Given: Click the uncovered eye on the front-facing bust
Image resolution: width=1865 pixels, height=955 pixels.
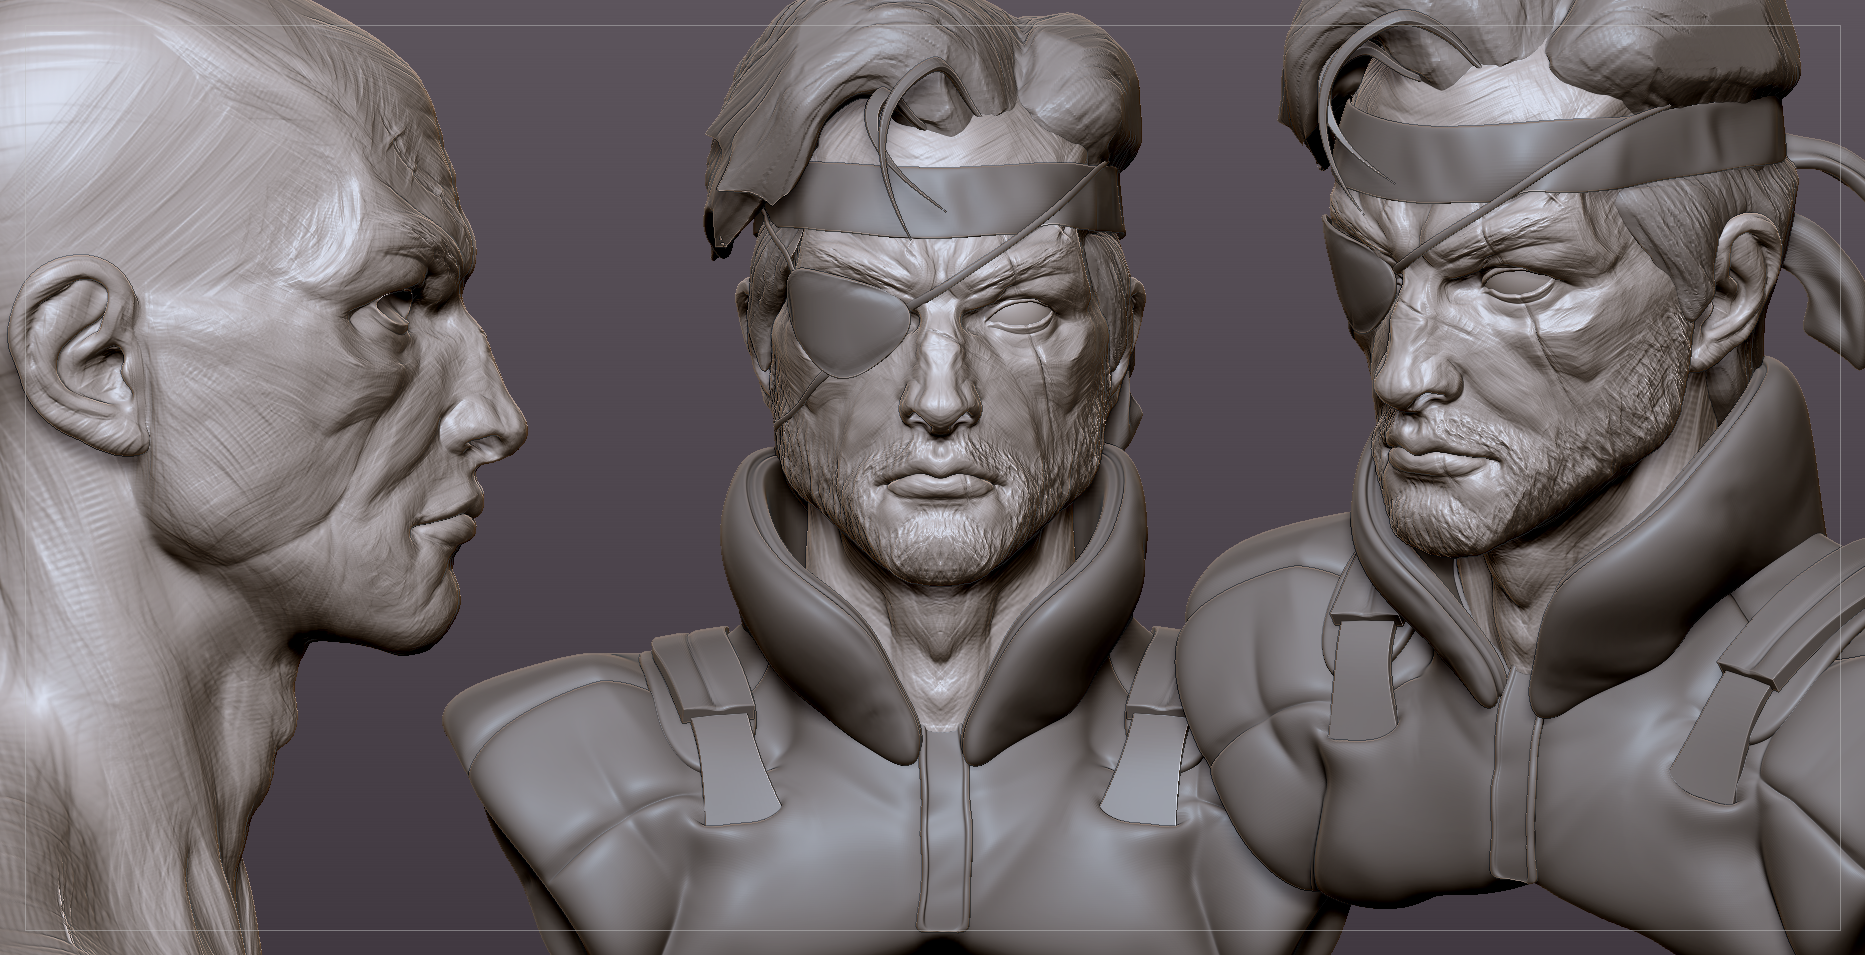Looking at the screenshot, I should (1022, 317).
